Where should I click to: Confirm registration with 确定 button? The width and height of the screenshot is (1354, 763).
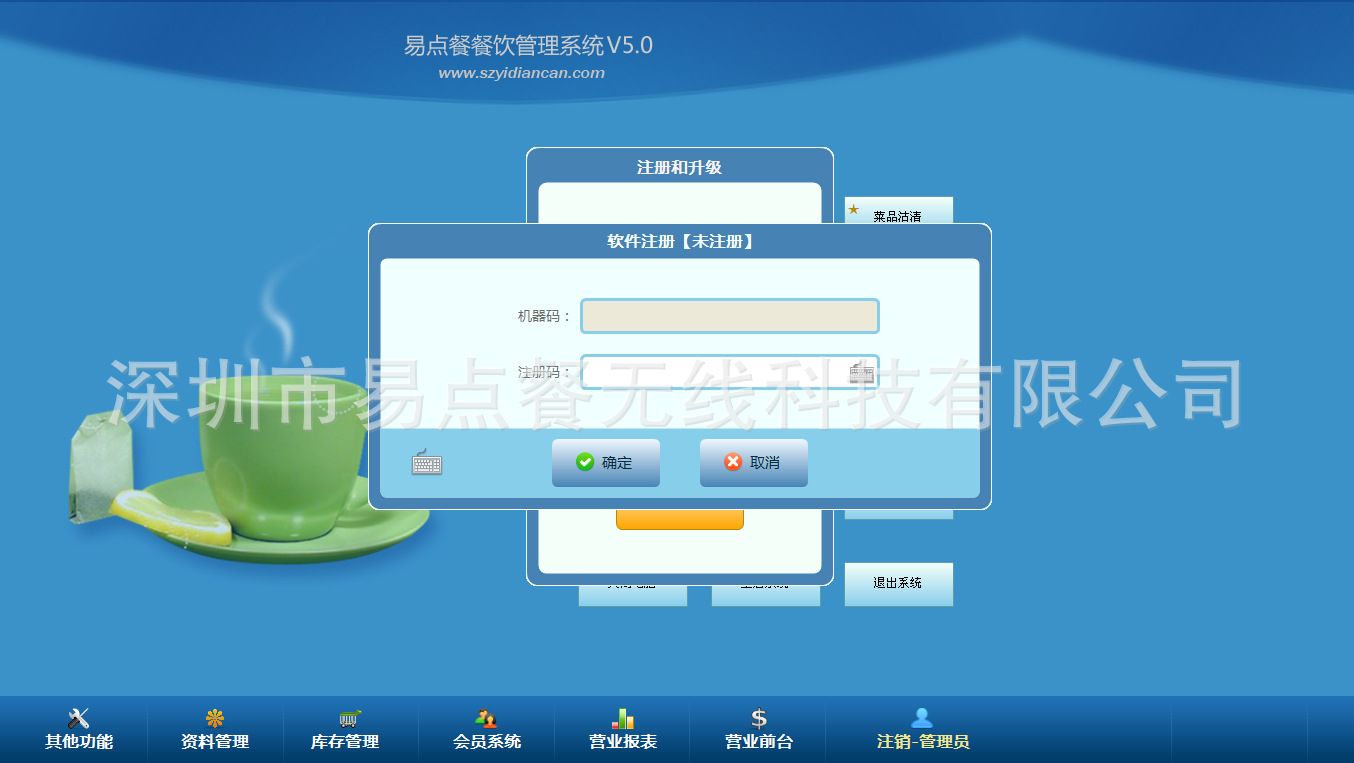tap(606, 463)
